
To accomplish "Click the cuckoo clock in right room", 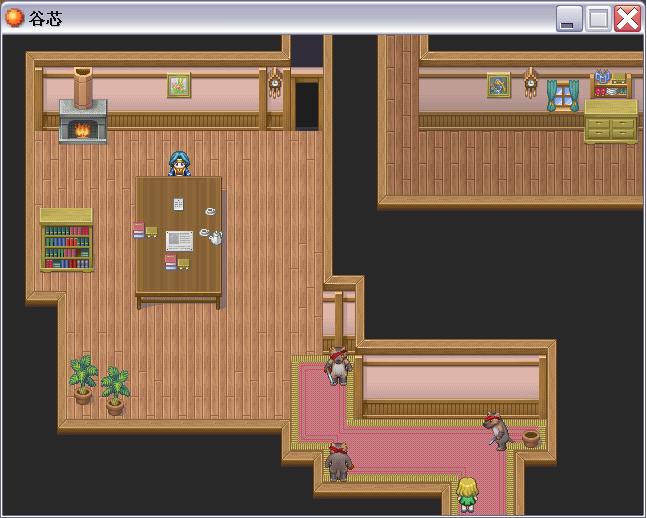I will 531,83.
